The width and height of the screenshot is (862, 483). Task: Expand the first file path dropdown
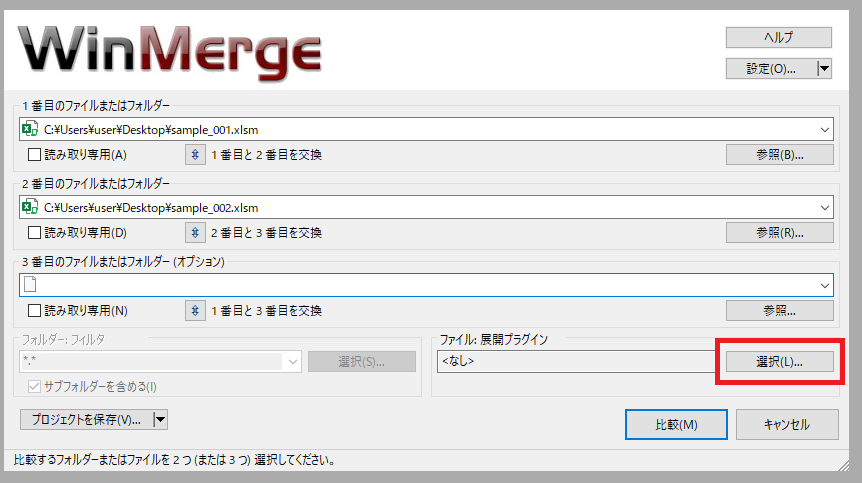pyautogui.click(x=825, y=130)
